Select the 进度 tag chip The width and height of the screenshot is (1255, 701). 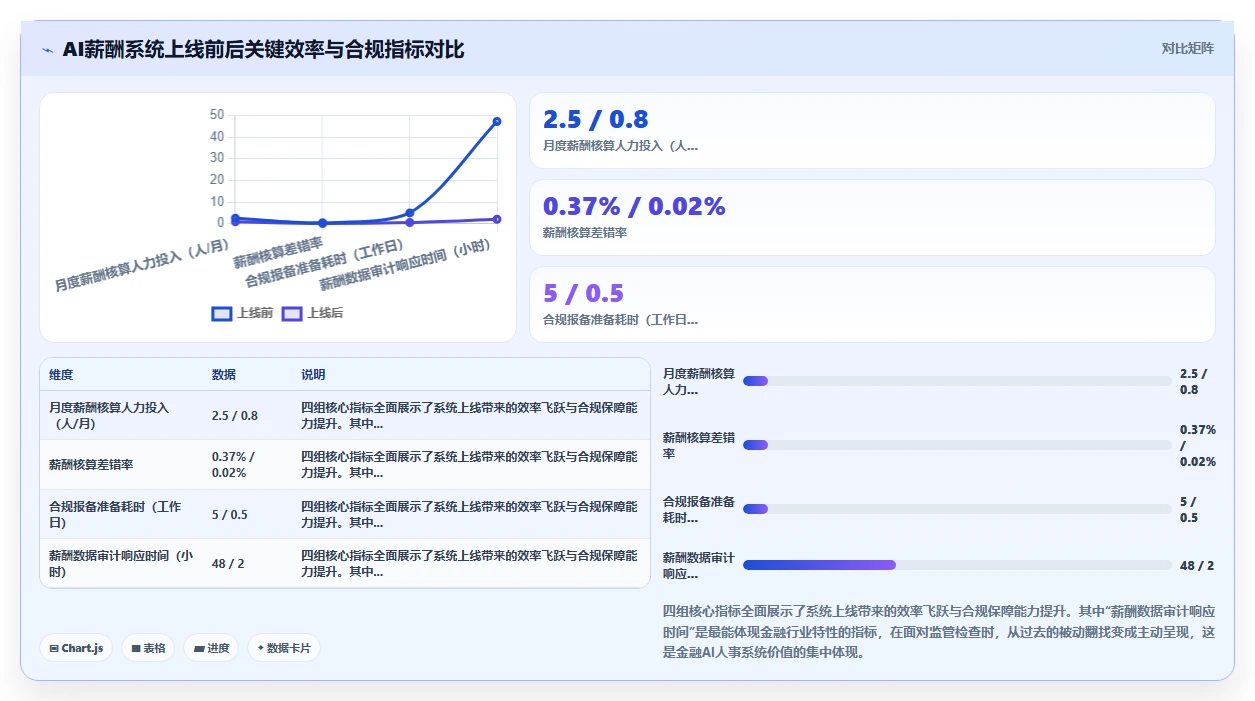[x=211, y=648]
